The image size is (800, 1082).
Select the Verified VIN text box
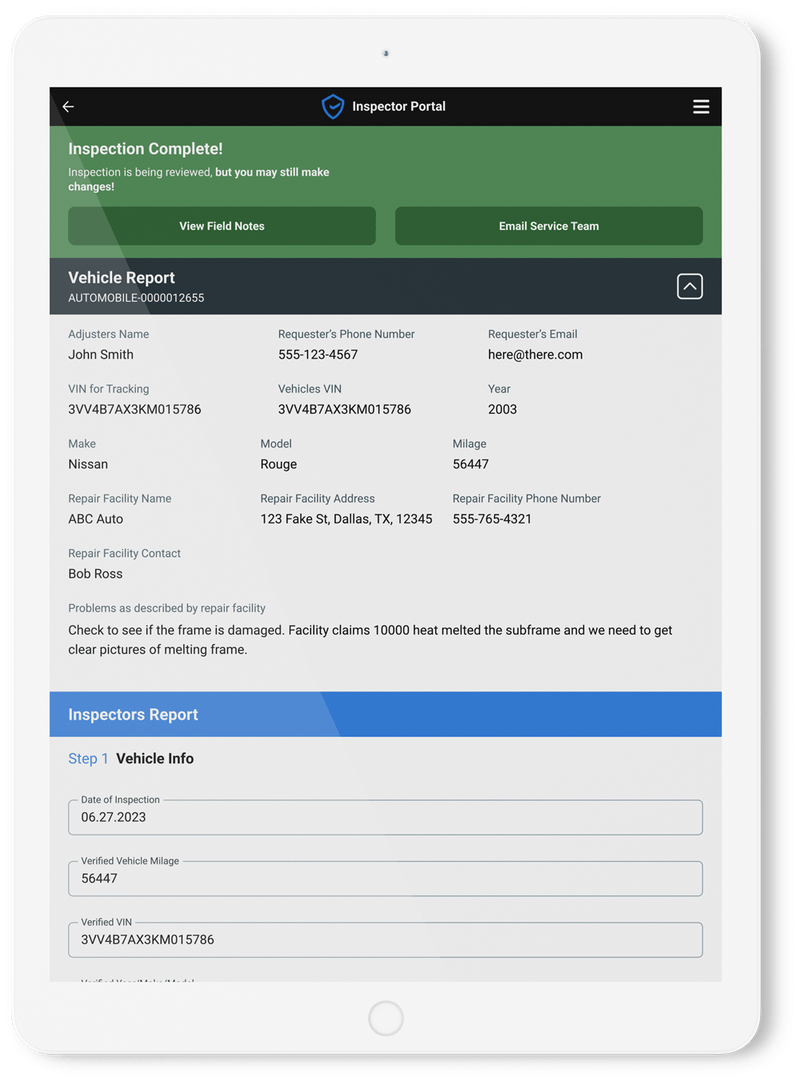click(385, 940)
